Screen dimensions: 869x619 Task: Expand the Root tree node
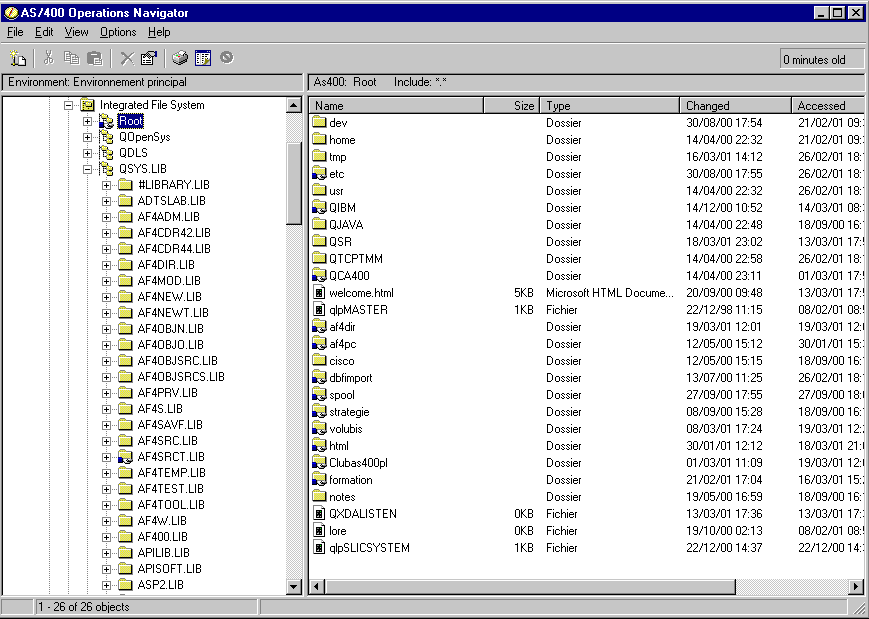[88, 121]
